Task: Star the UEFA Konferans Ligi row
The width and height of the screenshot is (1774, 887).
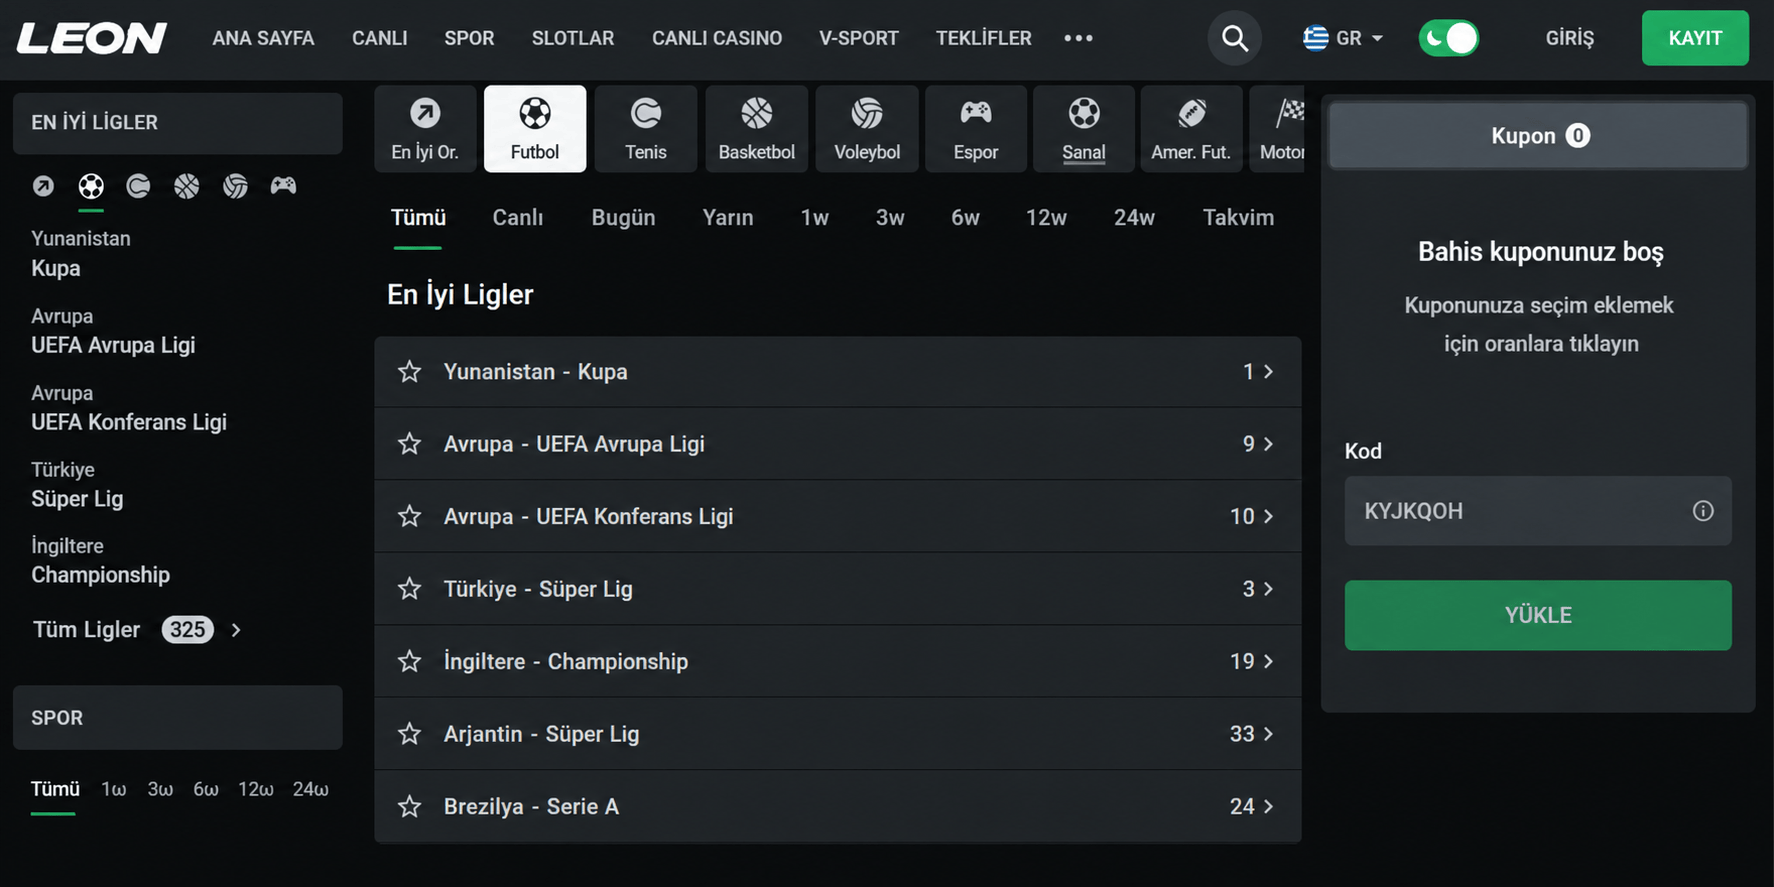Action: coord(409,516)
